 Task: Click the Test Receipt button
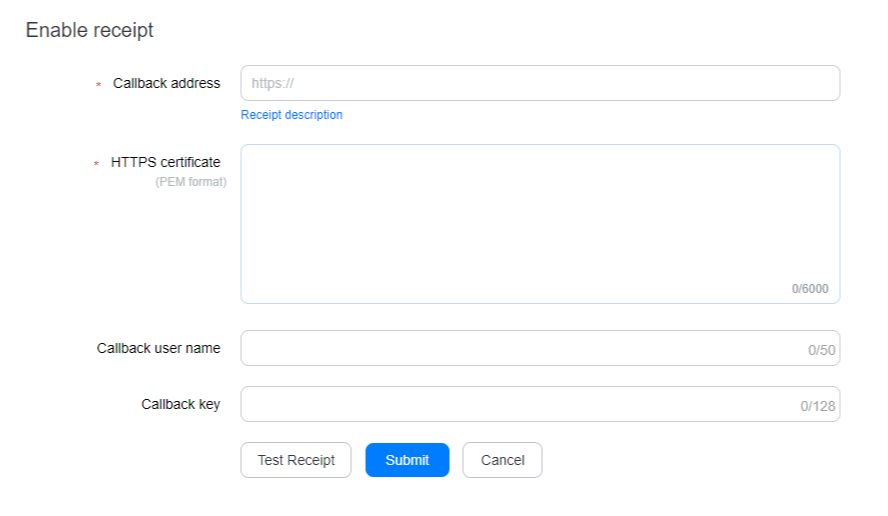(x=296, y=460)
